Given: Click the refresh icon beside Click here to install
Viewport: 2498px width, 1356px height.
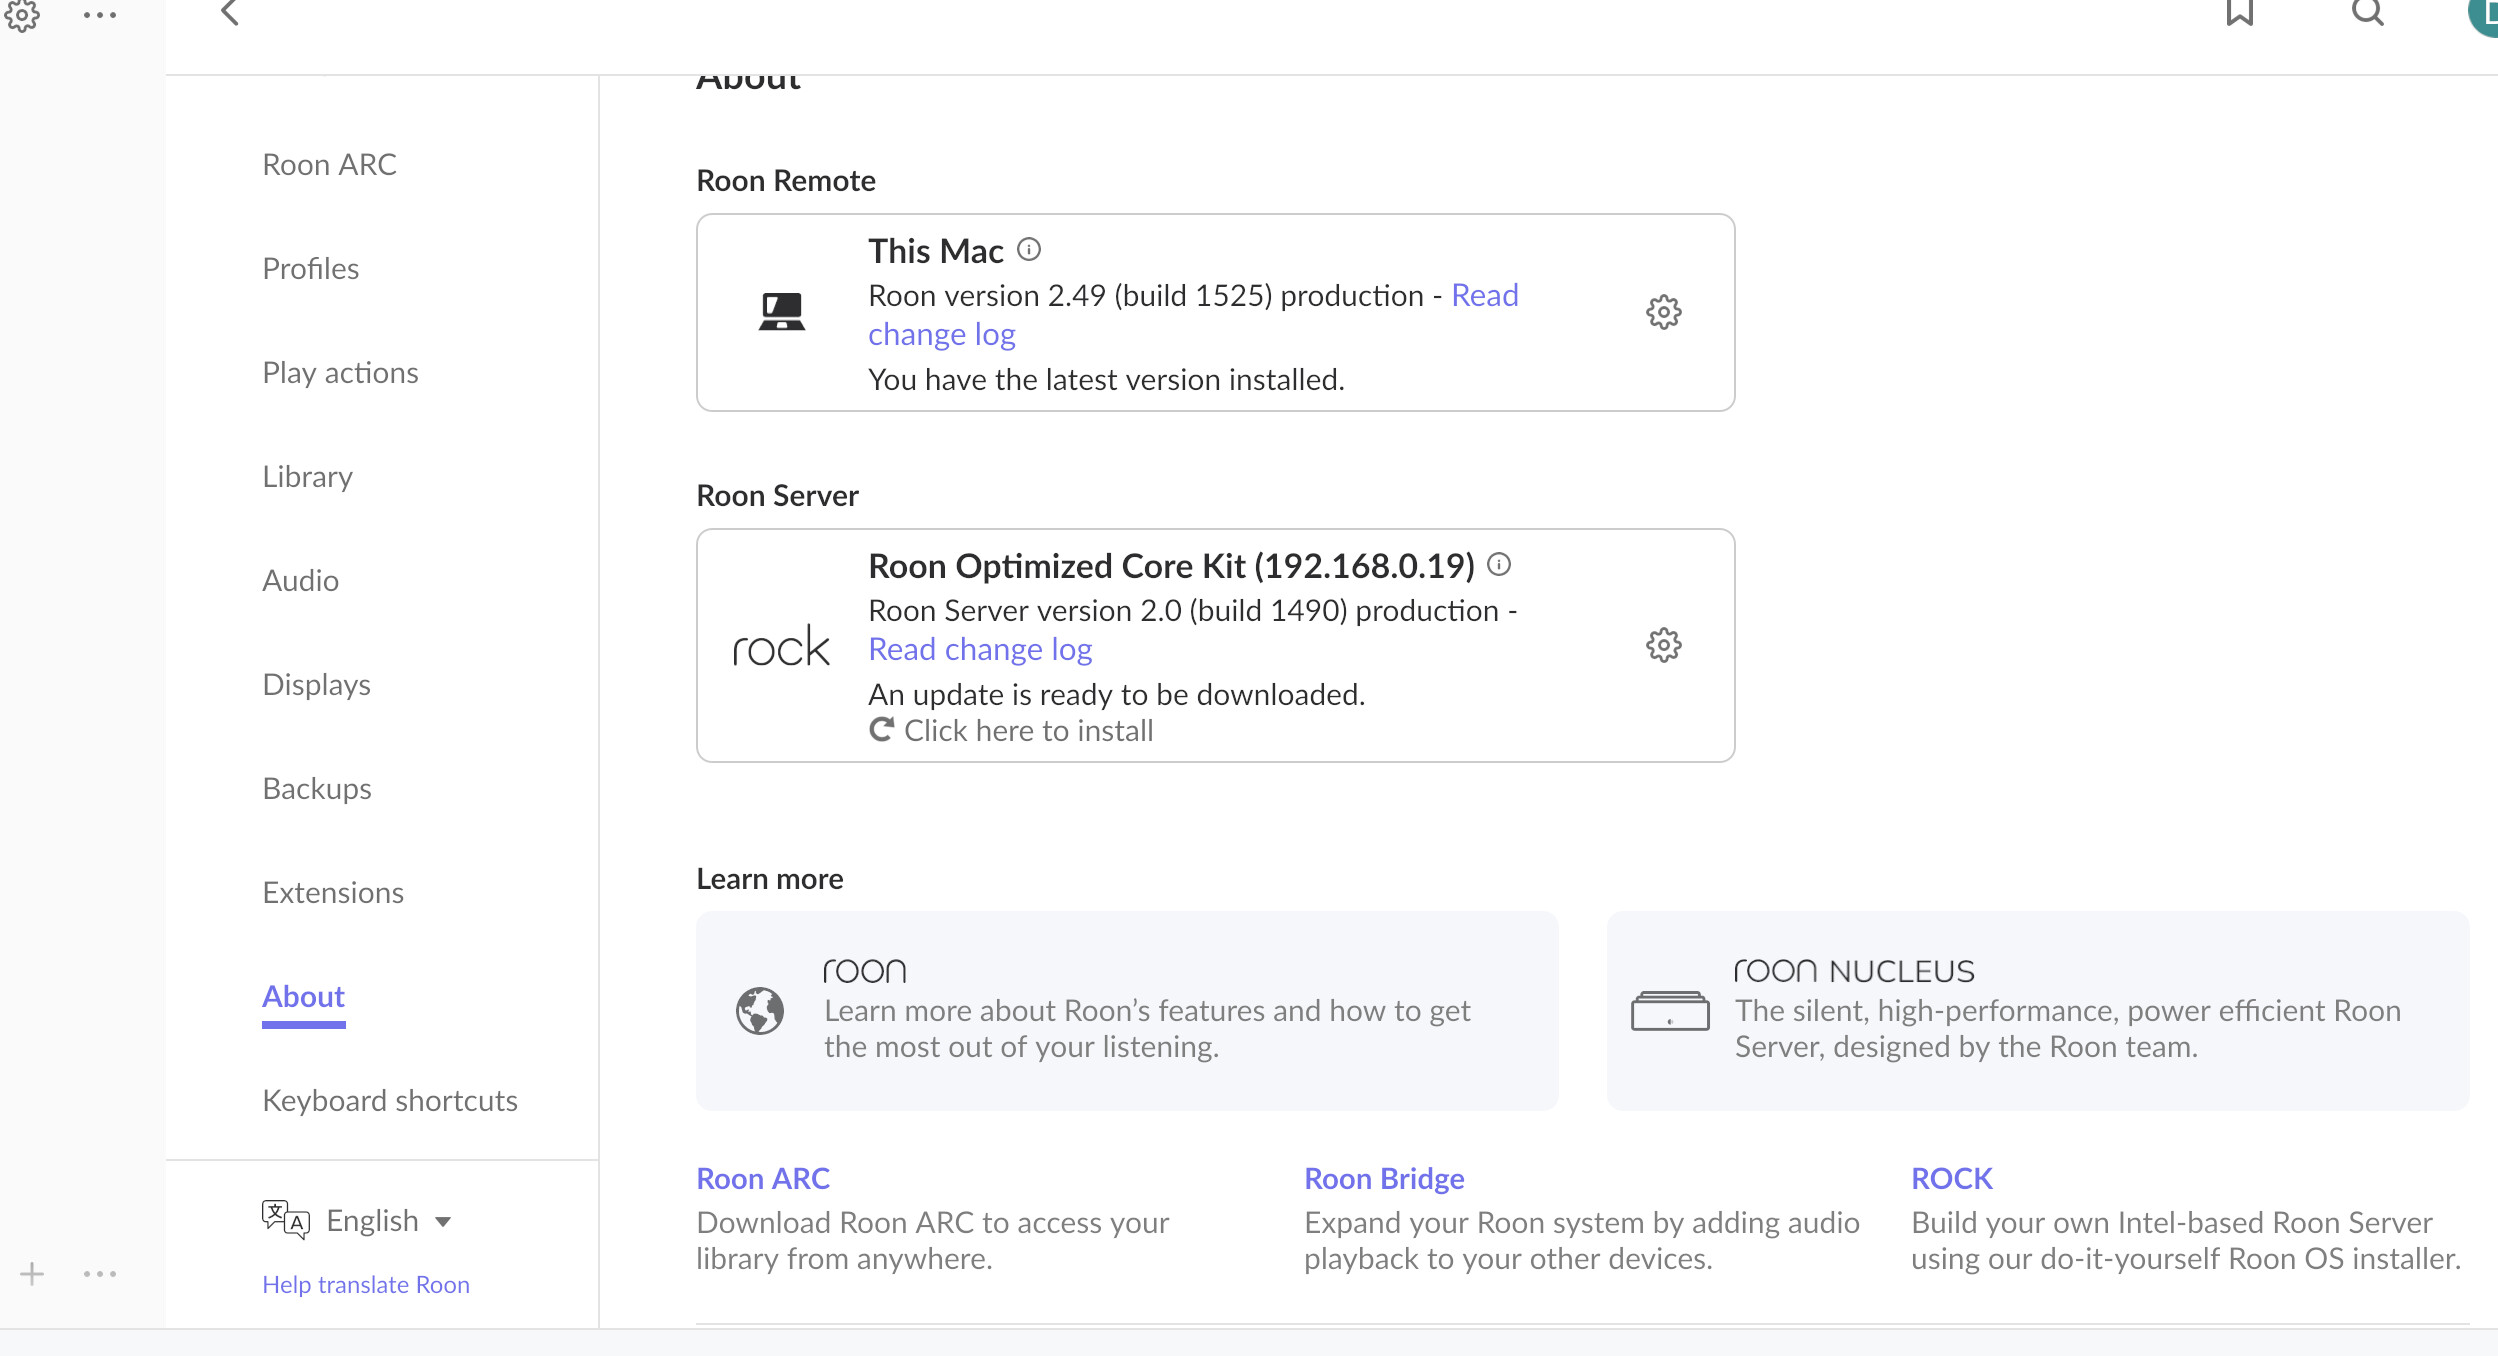Looking at the screenshot, I should [x=881, y=730].
